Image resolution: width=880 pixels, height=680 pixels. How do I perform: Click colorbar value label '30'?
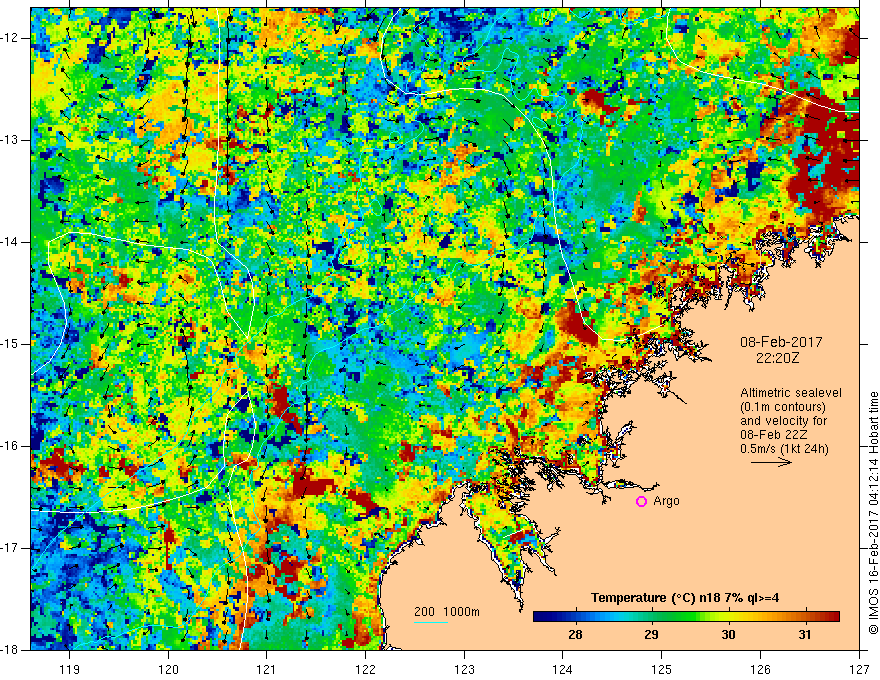[x=728, y=635]
